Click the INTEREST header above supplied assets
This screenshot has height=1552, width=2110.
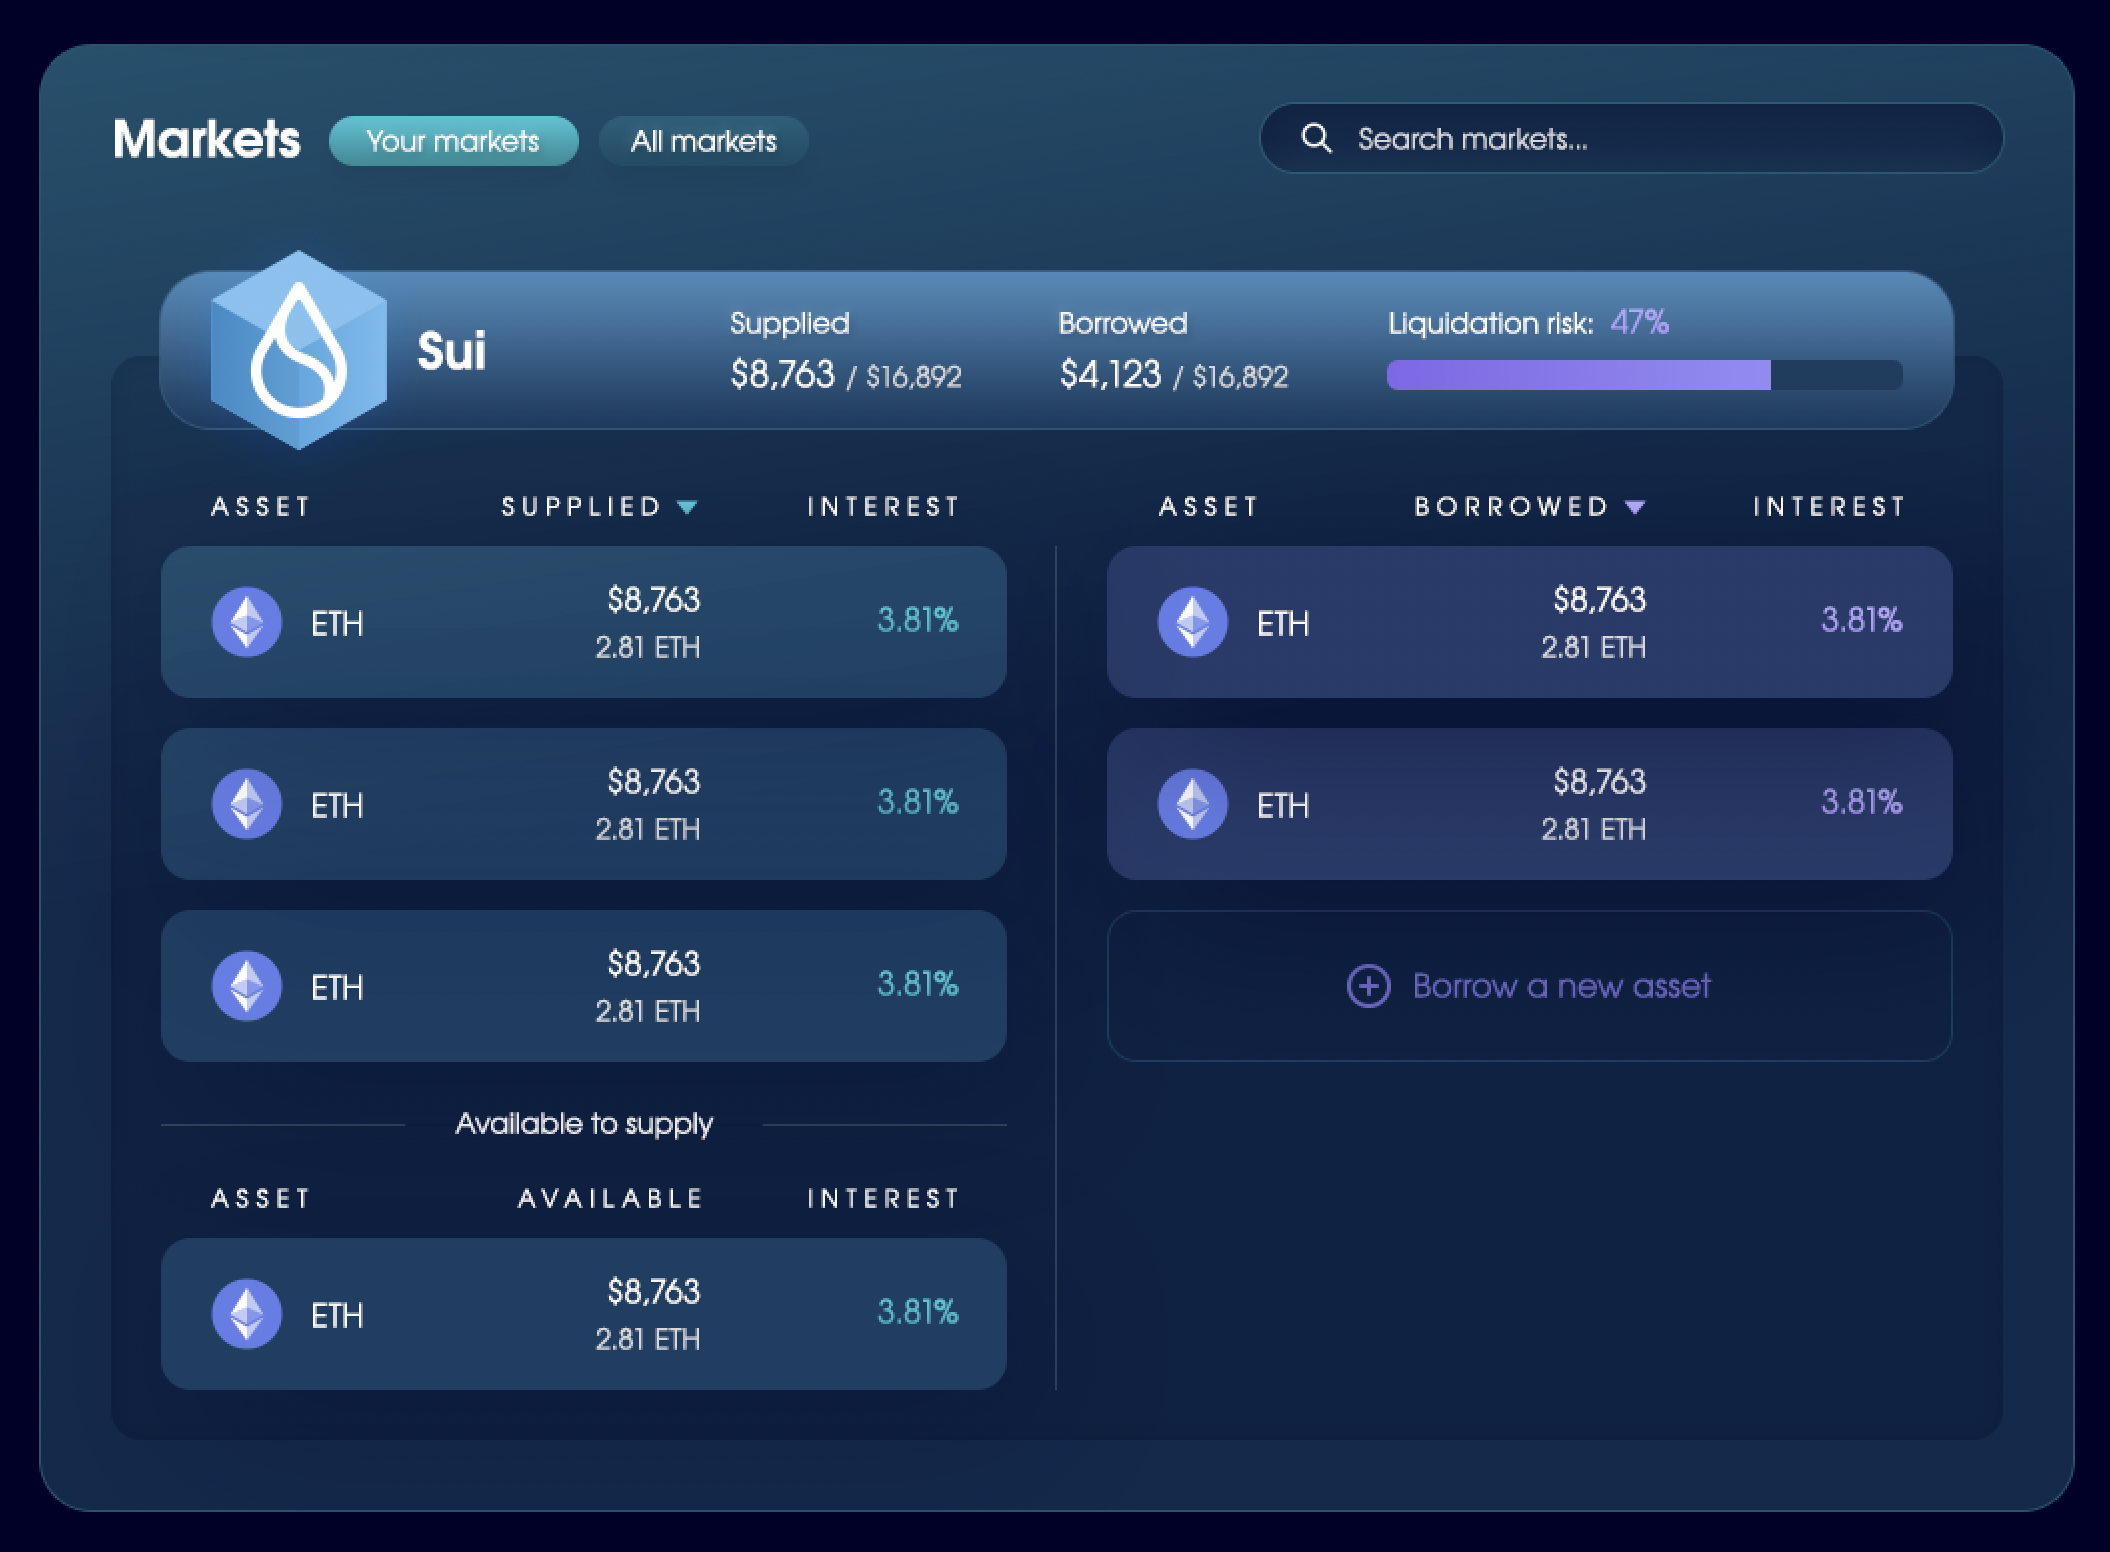coord(883,507)
